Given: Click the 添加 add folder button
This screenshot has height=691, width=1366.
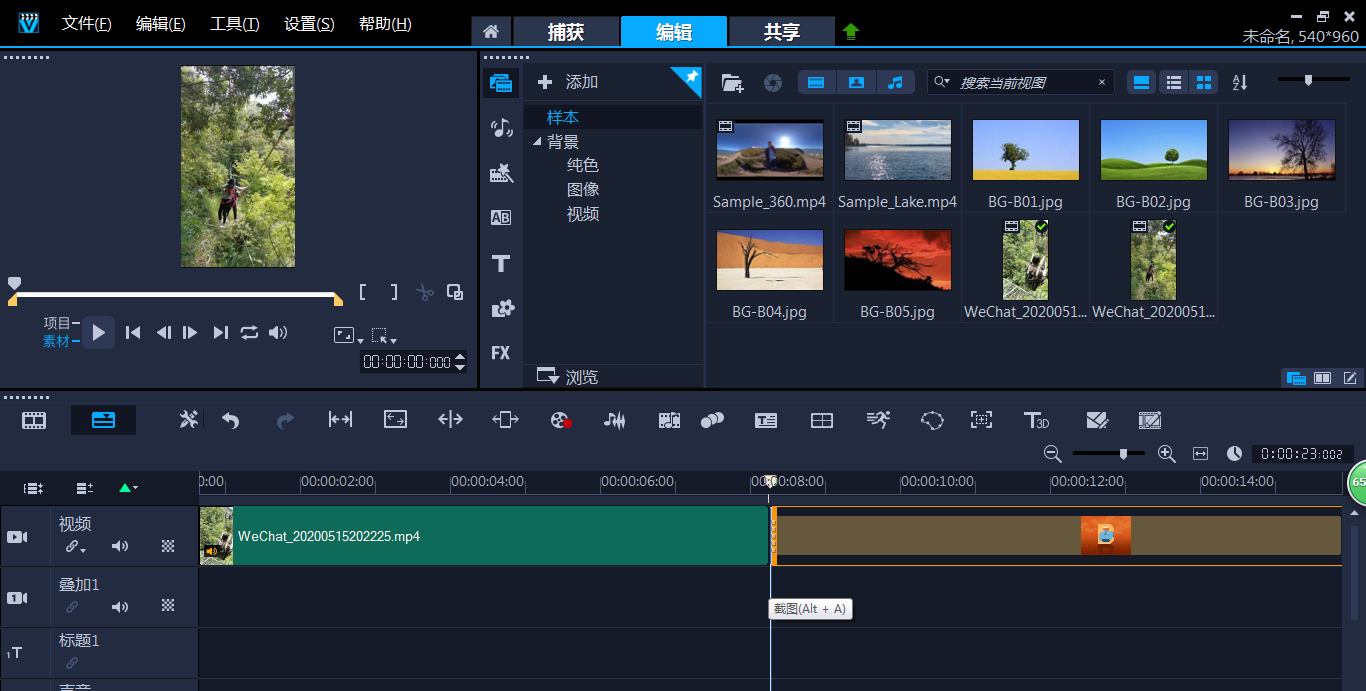Looking at the screenshot, I should [568, 82].
